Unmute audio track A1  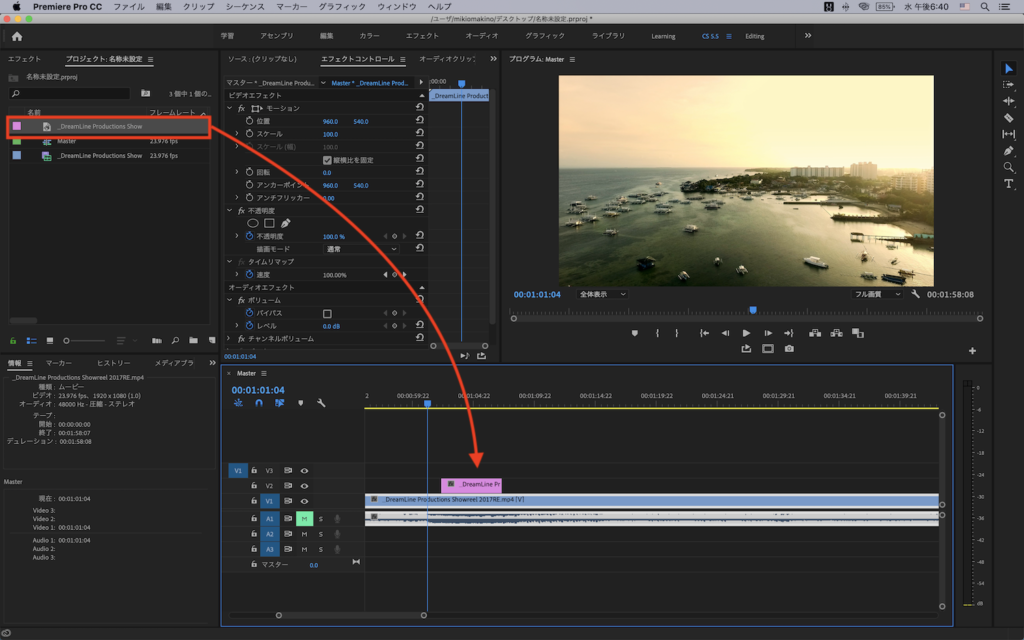click(x=304, y=518)
